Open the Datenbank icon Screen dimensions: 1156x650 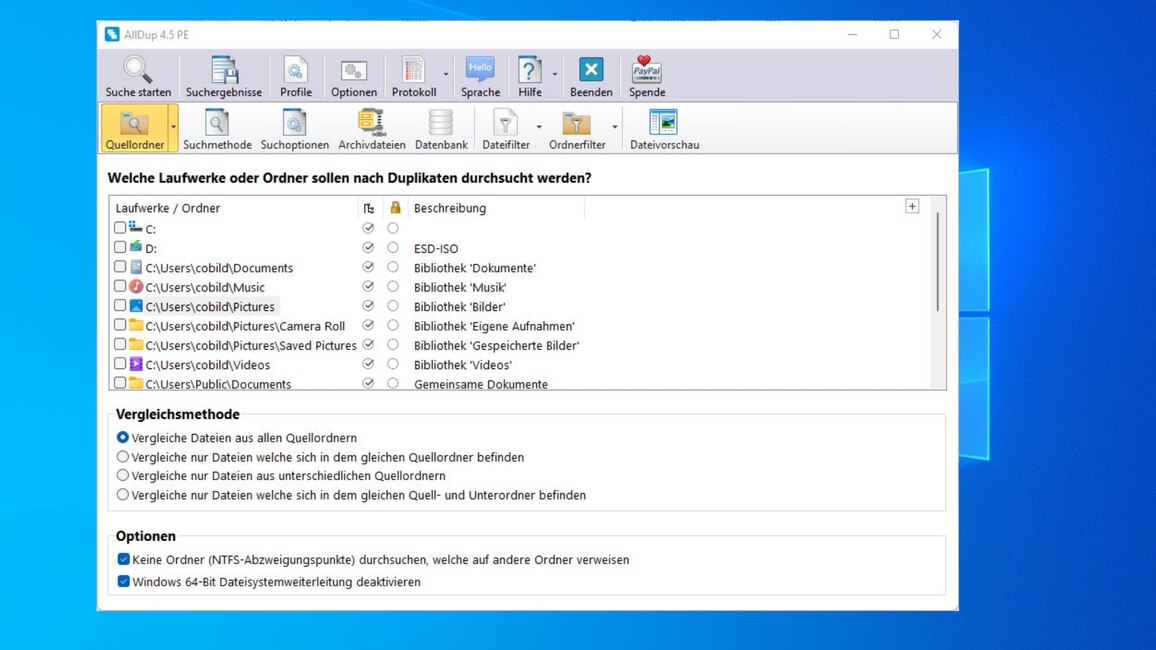441,124
